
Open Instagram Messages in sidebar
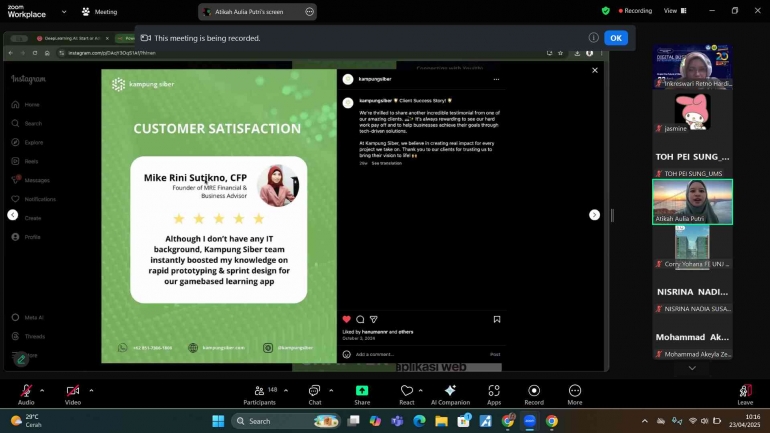[30, 180]
